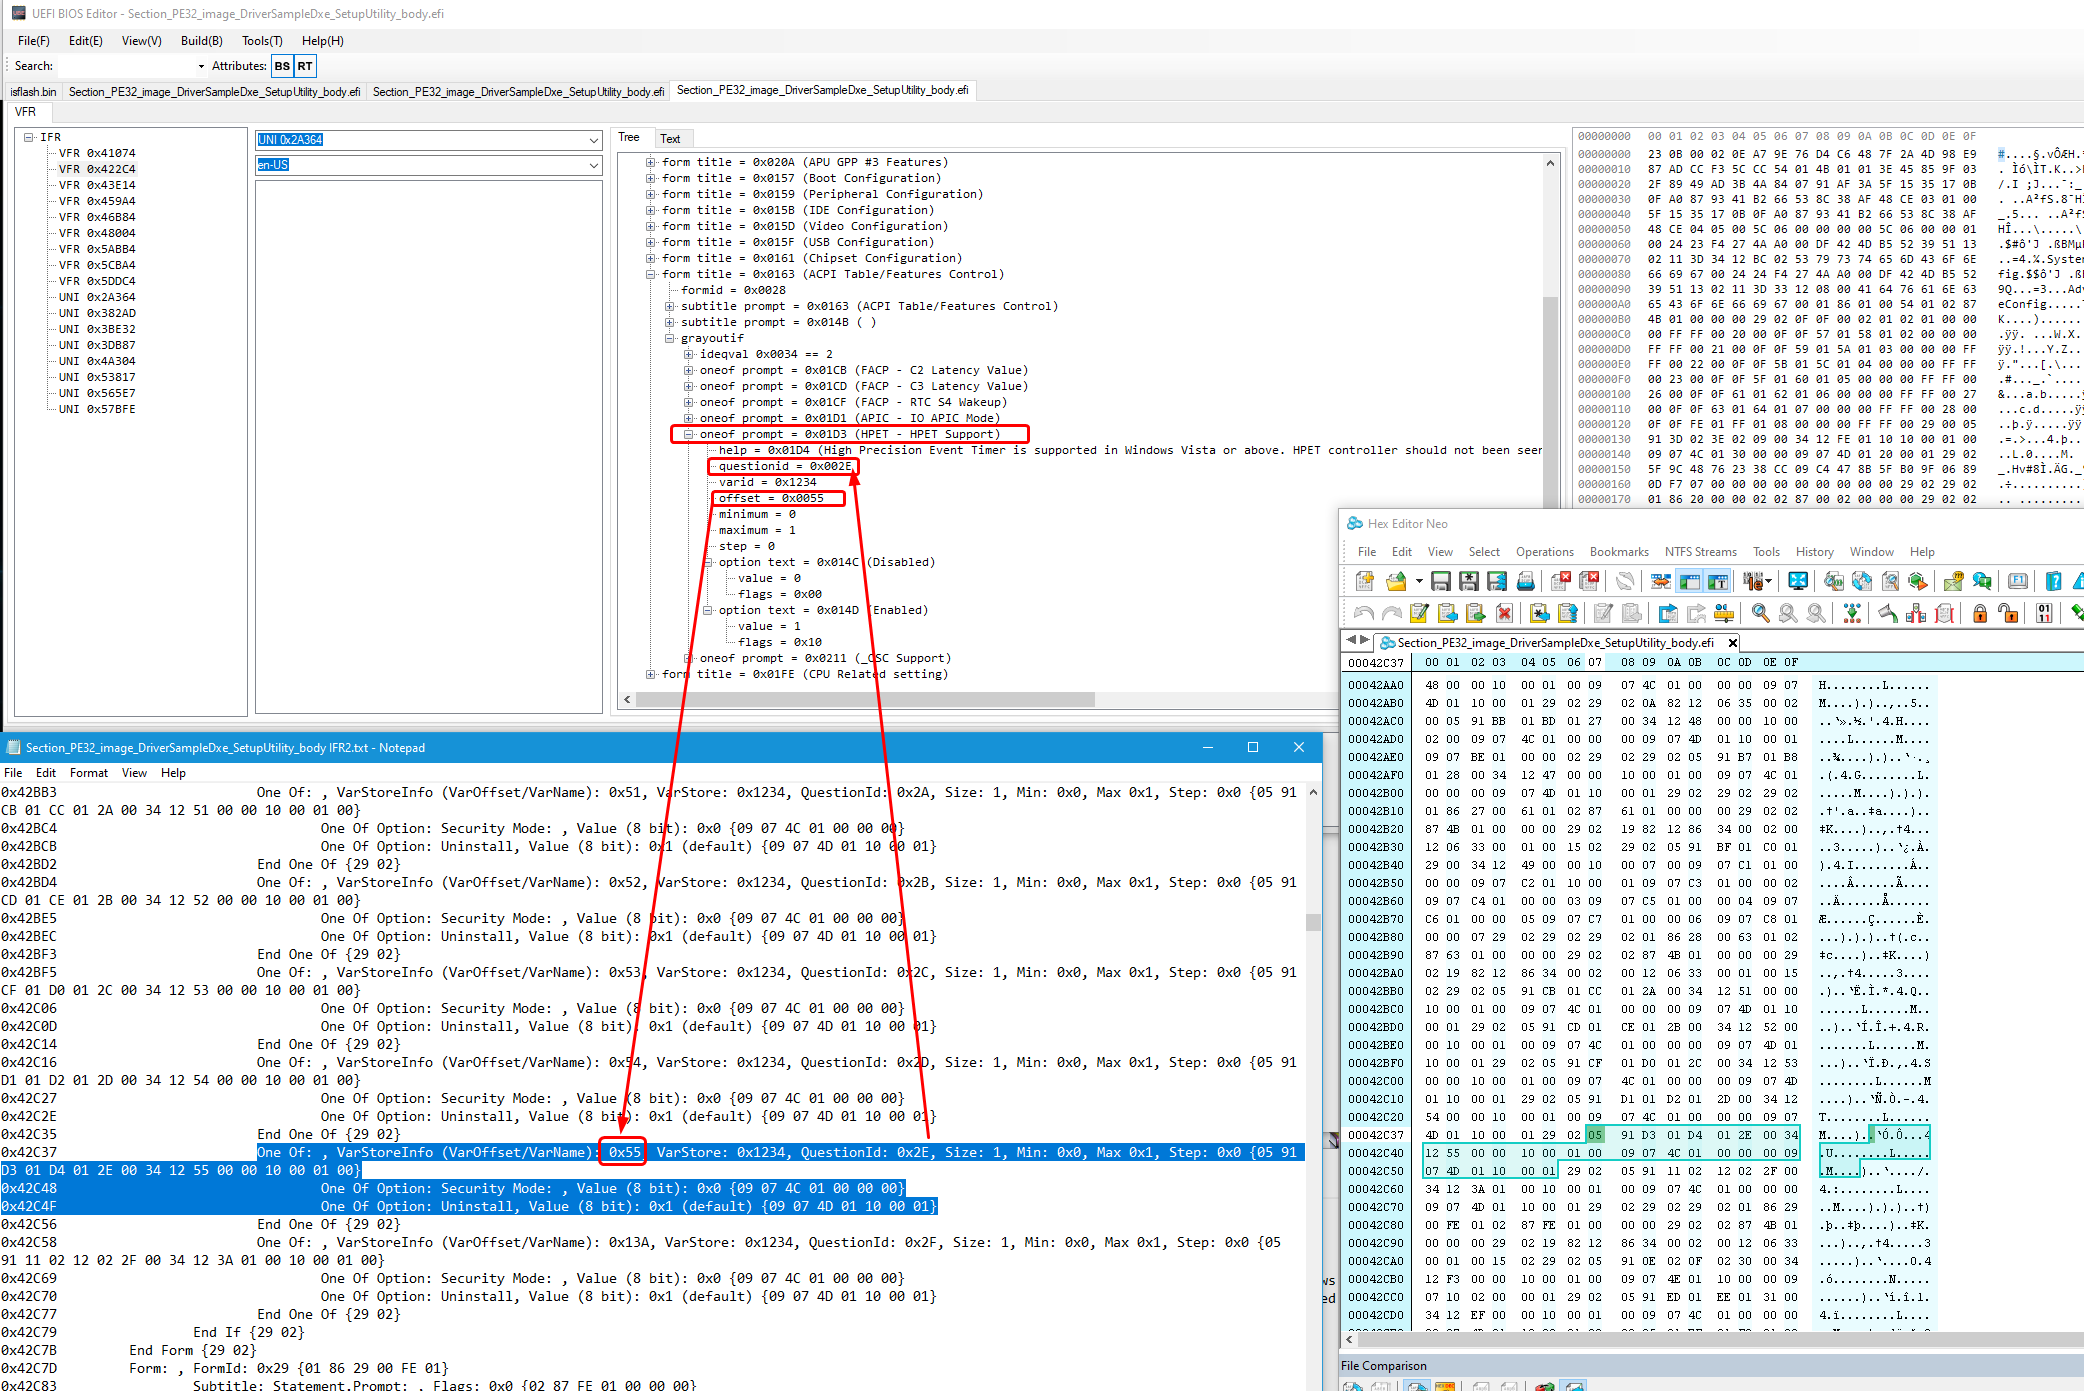
Task: Click Undo arrow in Hex Editor Neo
Action: pos(1364,613)
